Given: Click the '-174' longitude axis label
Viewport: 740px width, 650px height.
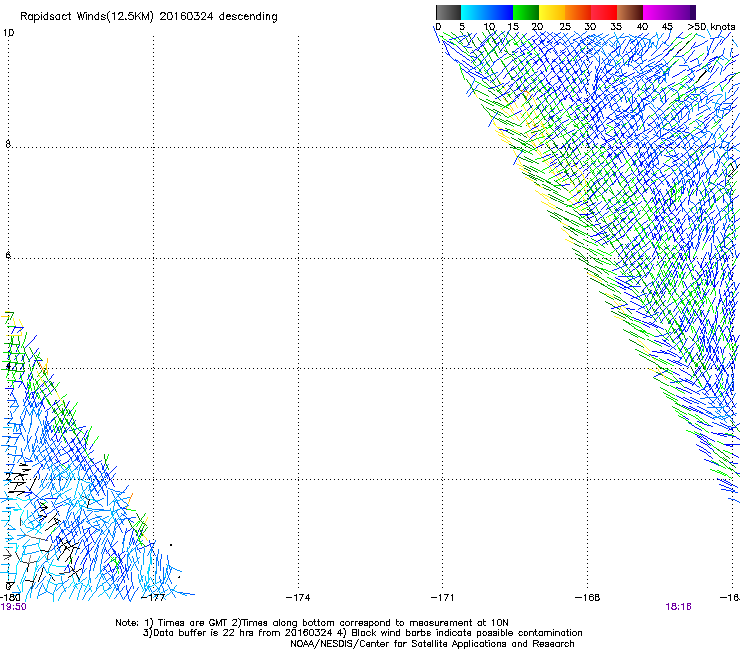Looking at the screenshot, I should click(298, 598).
